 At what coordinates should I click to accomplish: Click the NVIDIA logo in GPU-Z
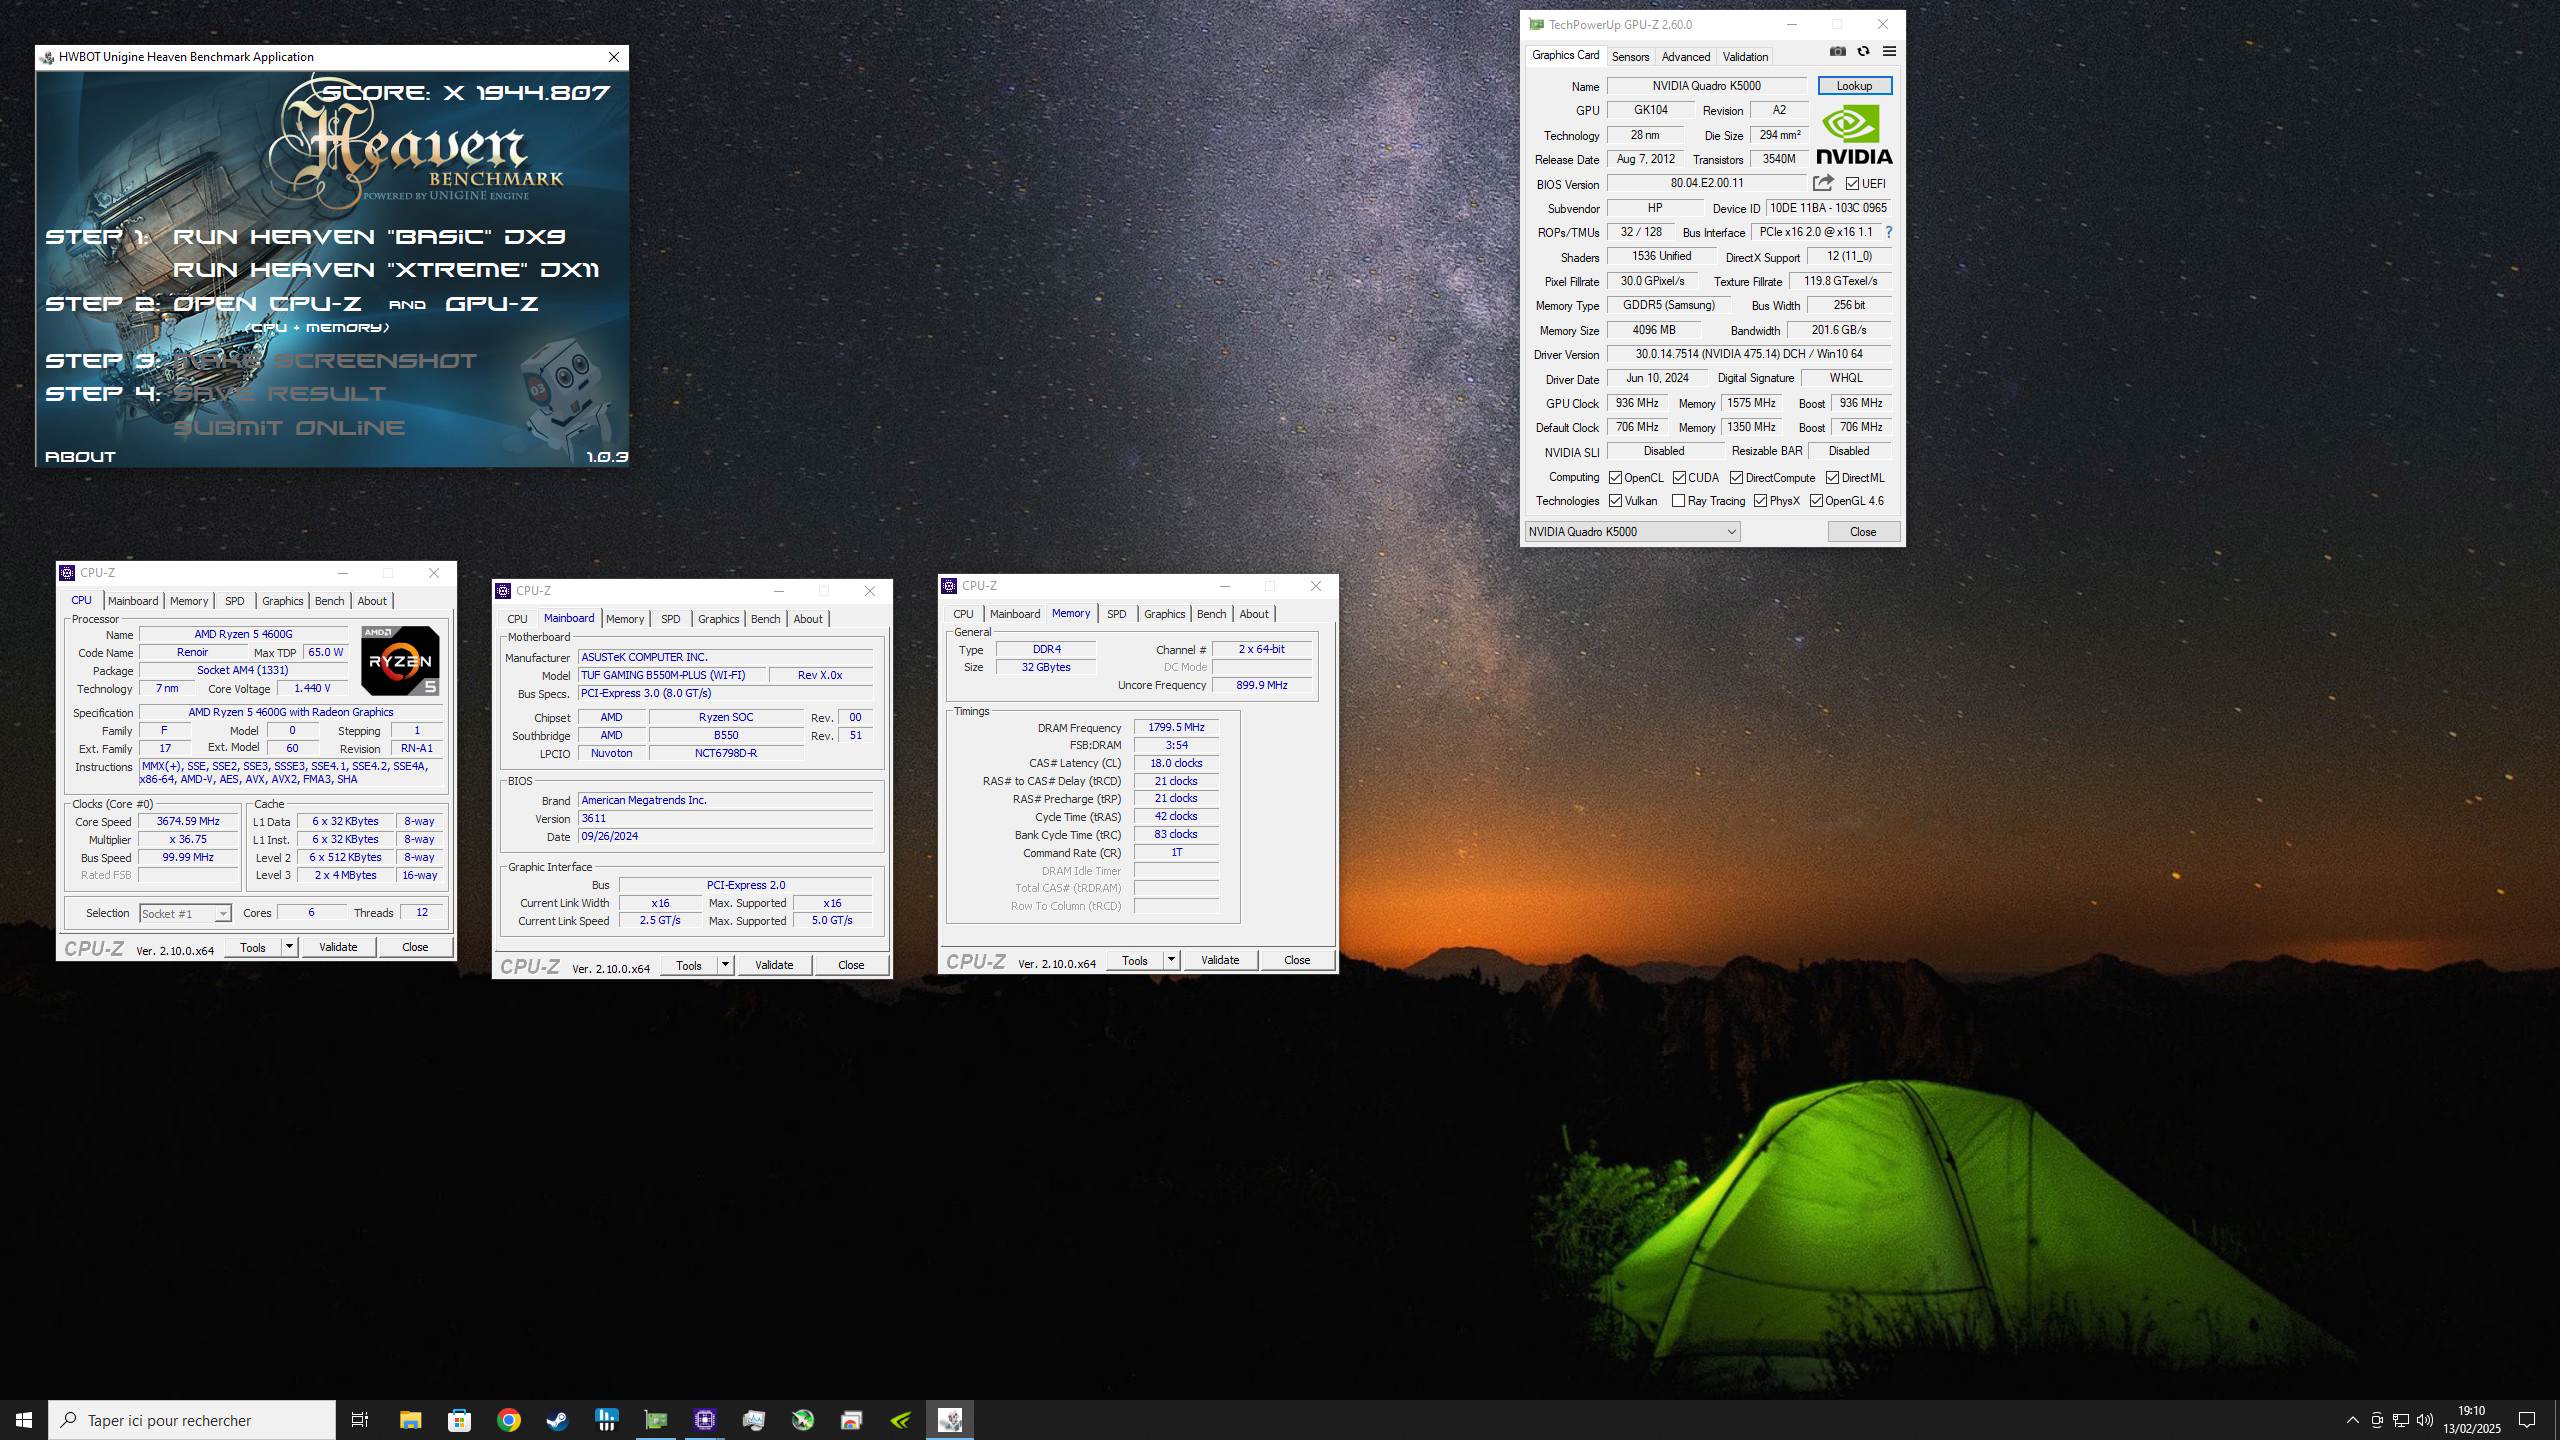(1854, 134)
